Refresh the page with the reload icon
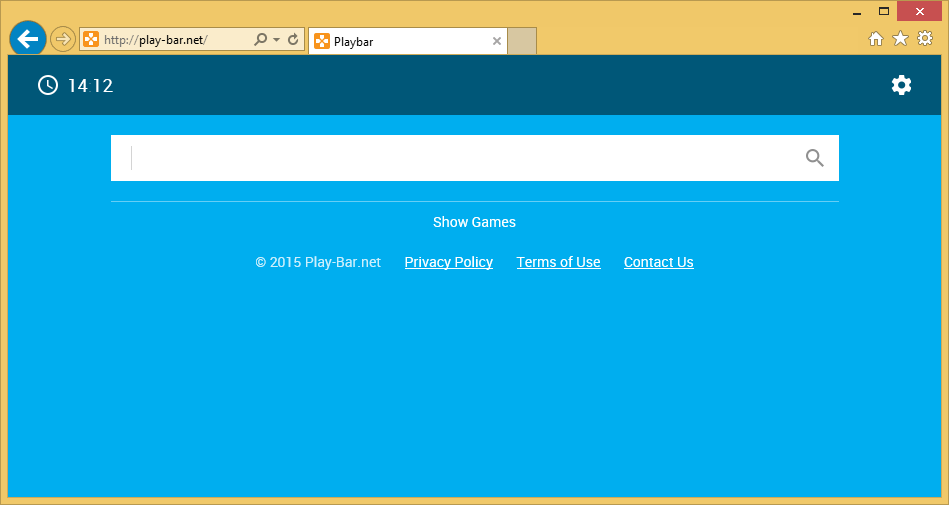Image resolution: width=949 pixels, height=505 pixels. coord(293,40)
